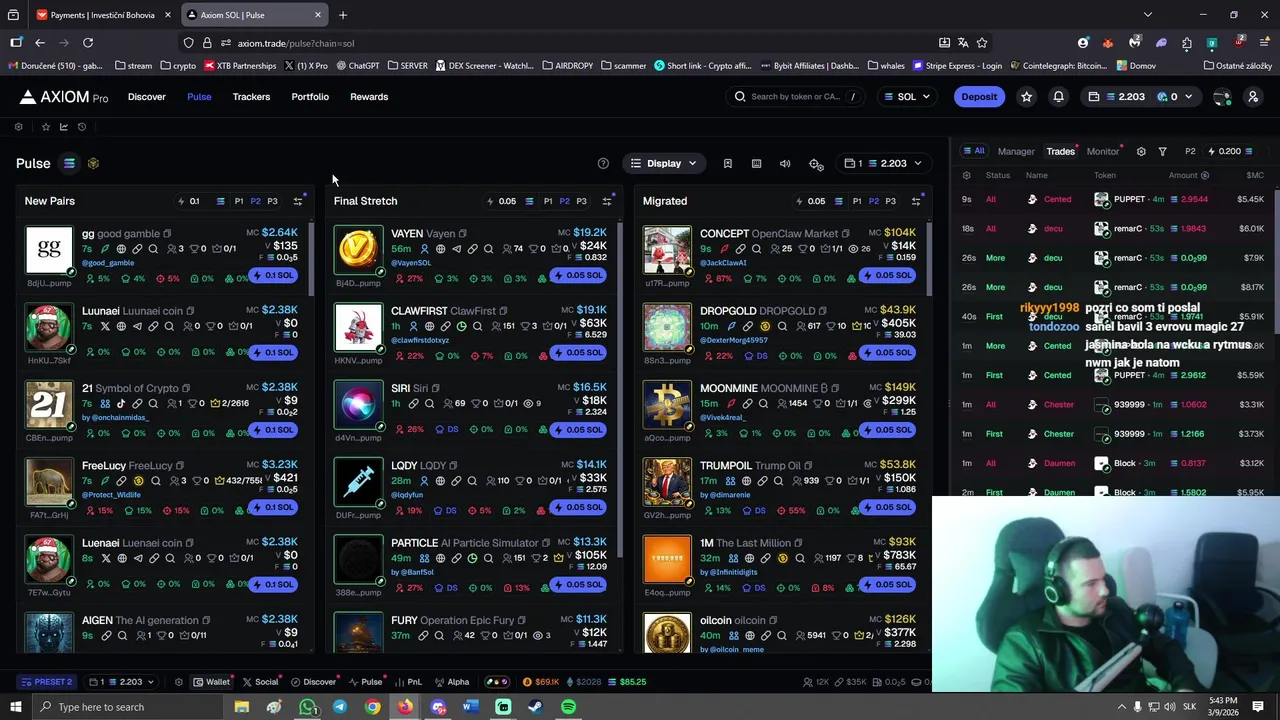The image size is (1280, 720).
Task: Click the gear icon in trades table header
Action: coord(966,176)
